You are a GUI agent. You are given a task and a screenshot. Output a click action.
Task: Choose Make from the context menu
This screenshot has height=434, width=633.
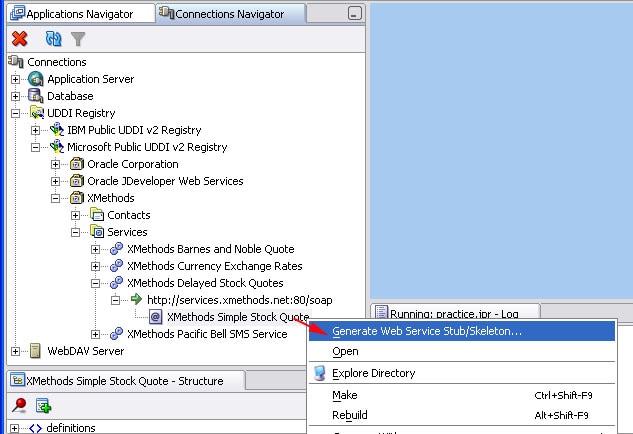coord(462,395)
